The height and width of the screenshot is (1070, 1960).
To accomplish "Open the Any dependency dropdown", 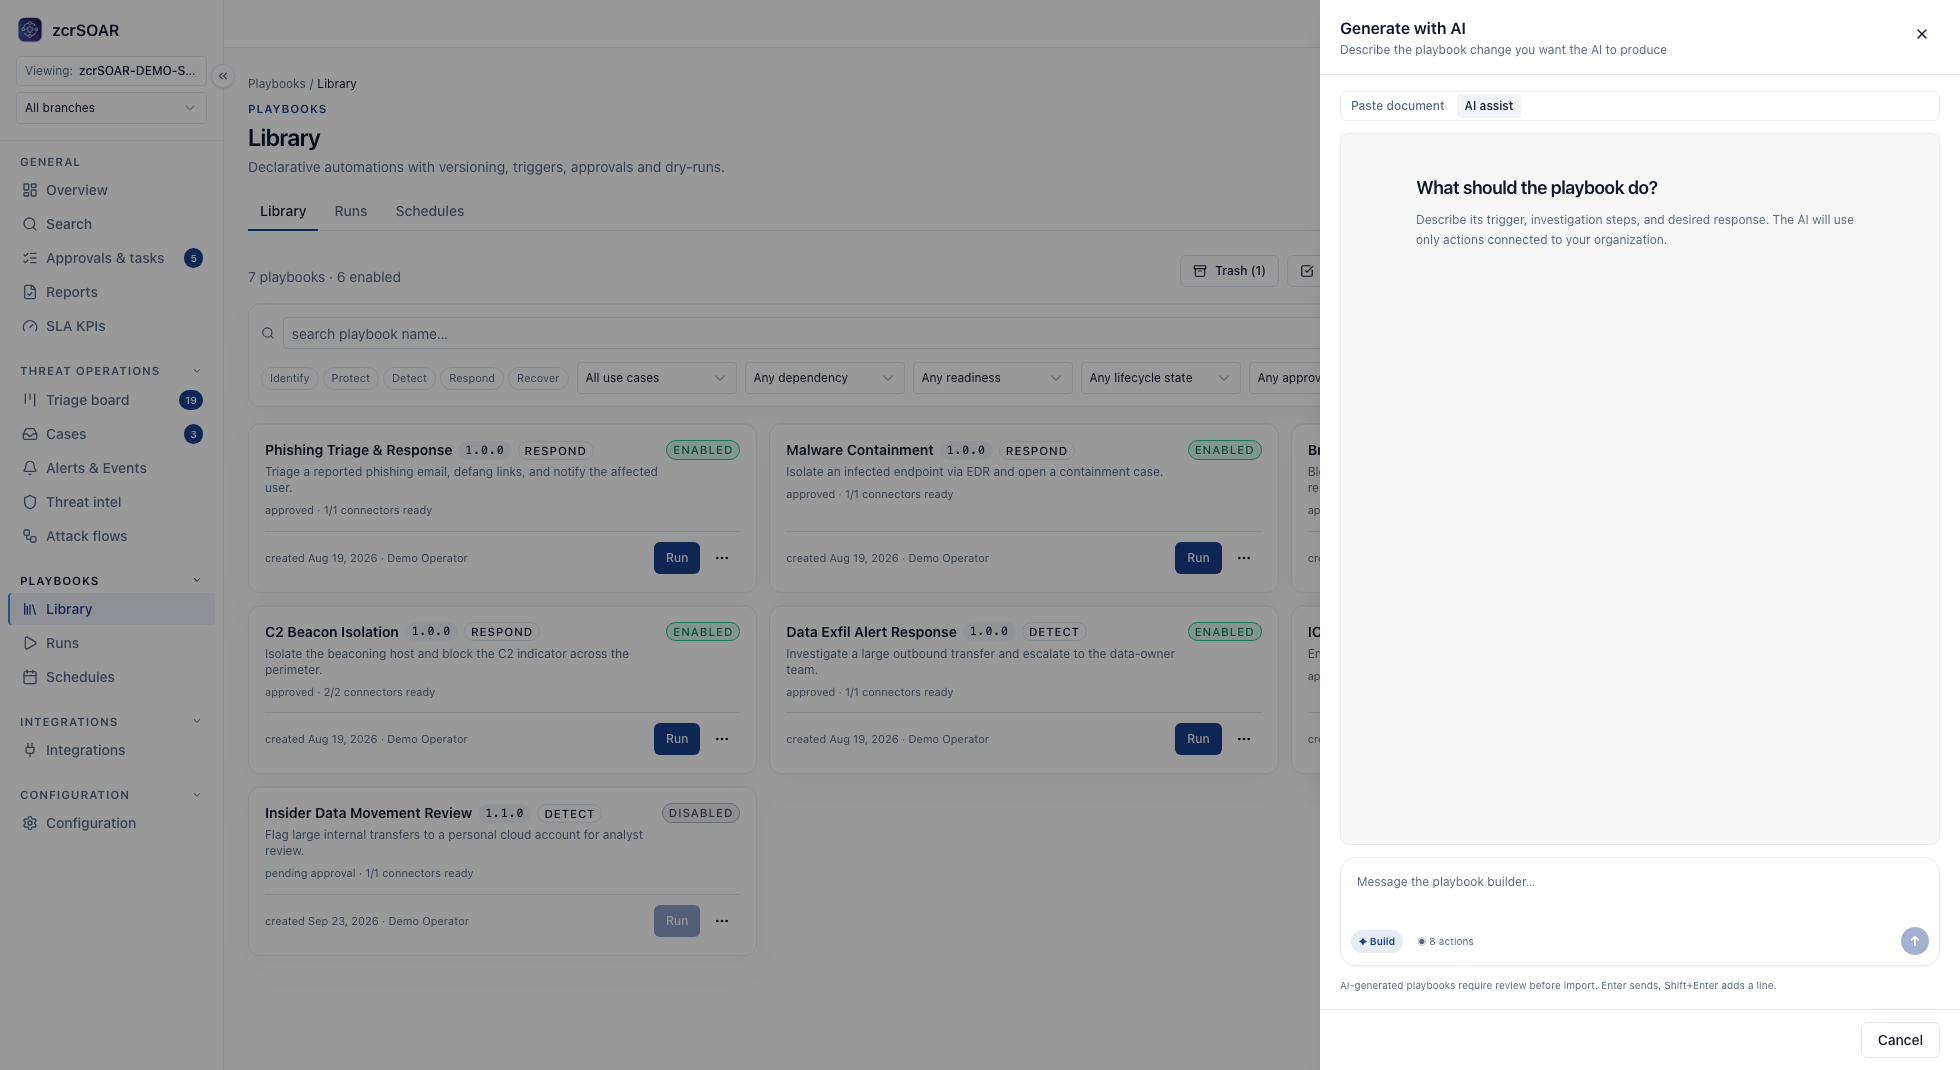I will (824, 378).
